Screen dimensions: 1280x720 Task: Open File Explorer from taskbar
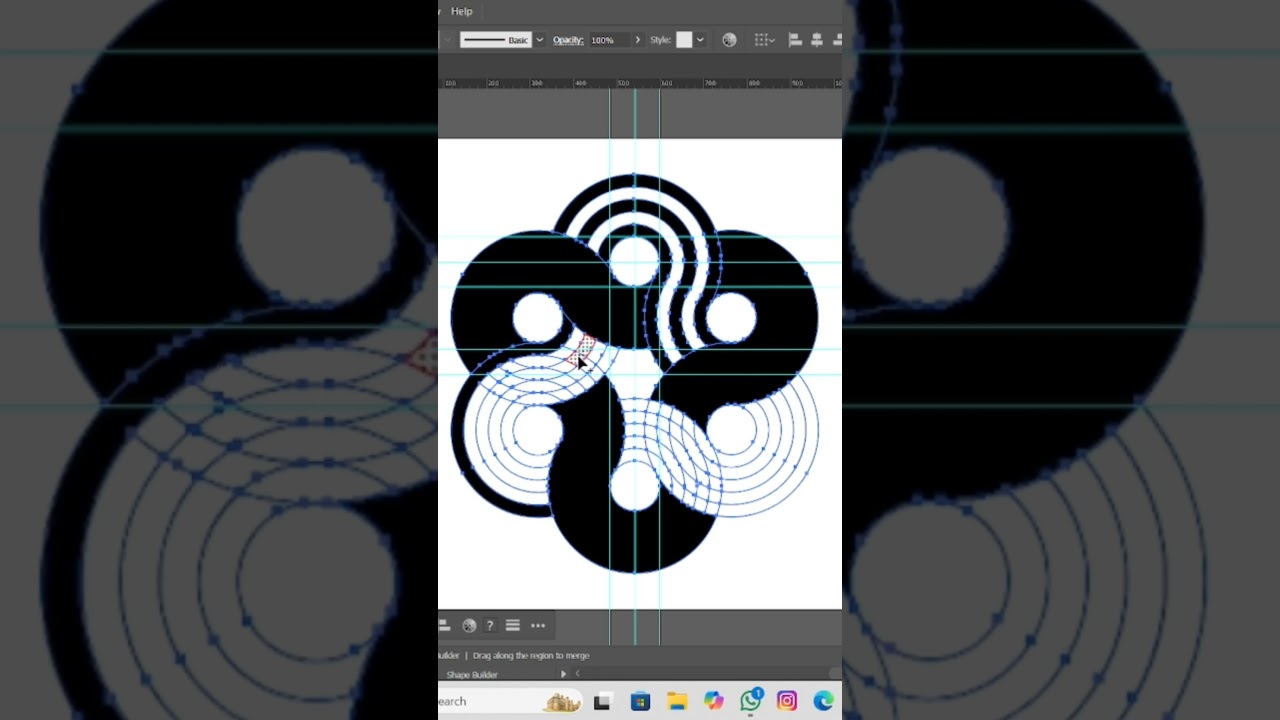point(677,702)
